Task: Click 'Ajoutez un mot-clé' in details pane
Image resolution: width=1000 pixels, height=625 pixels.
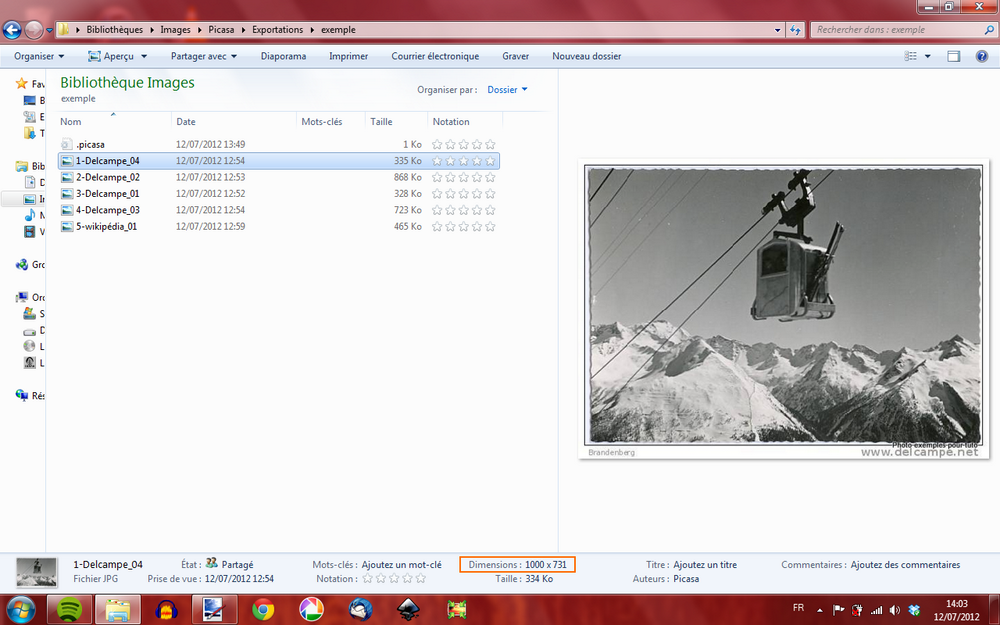Action: coord(401,564)
